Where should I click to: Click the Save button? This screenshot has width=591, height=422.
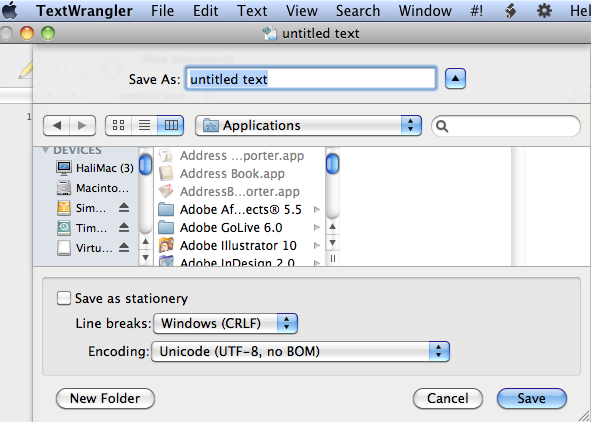pos(531,398)
